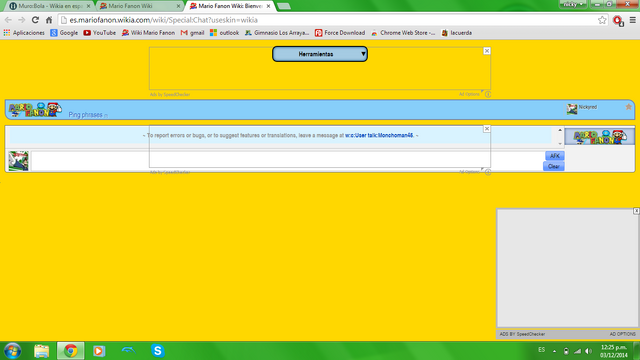The width and height of the screenshot is (640, 360).
Task: Open the red extension icon in toolbar
Action: 618,20
